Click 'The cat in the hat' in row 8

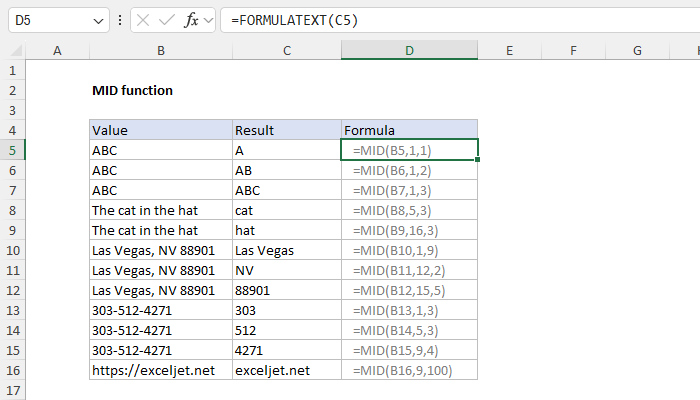pos(161,210)
